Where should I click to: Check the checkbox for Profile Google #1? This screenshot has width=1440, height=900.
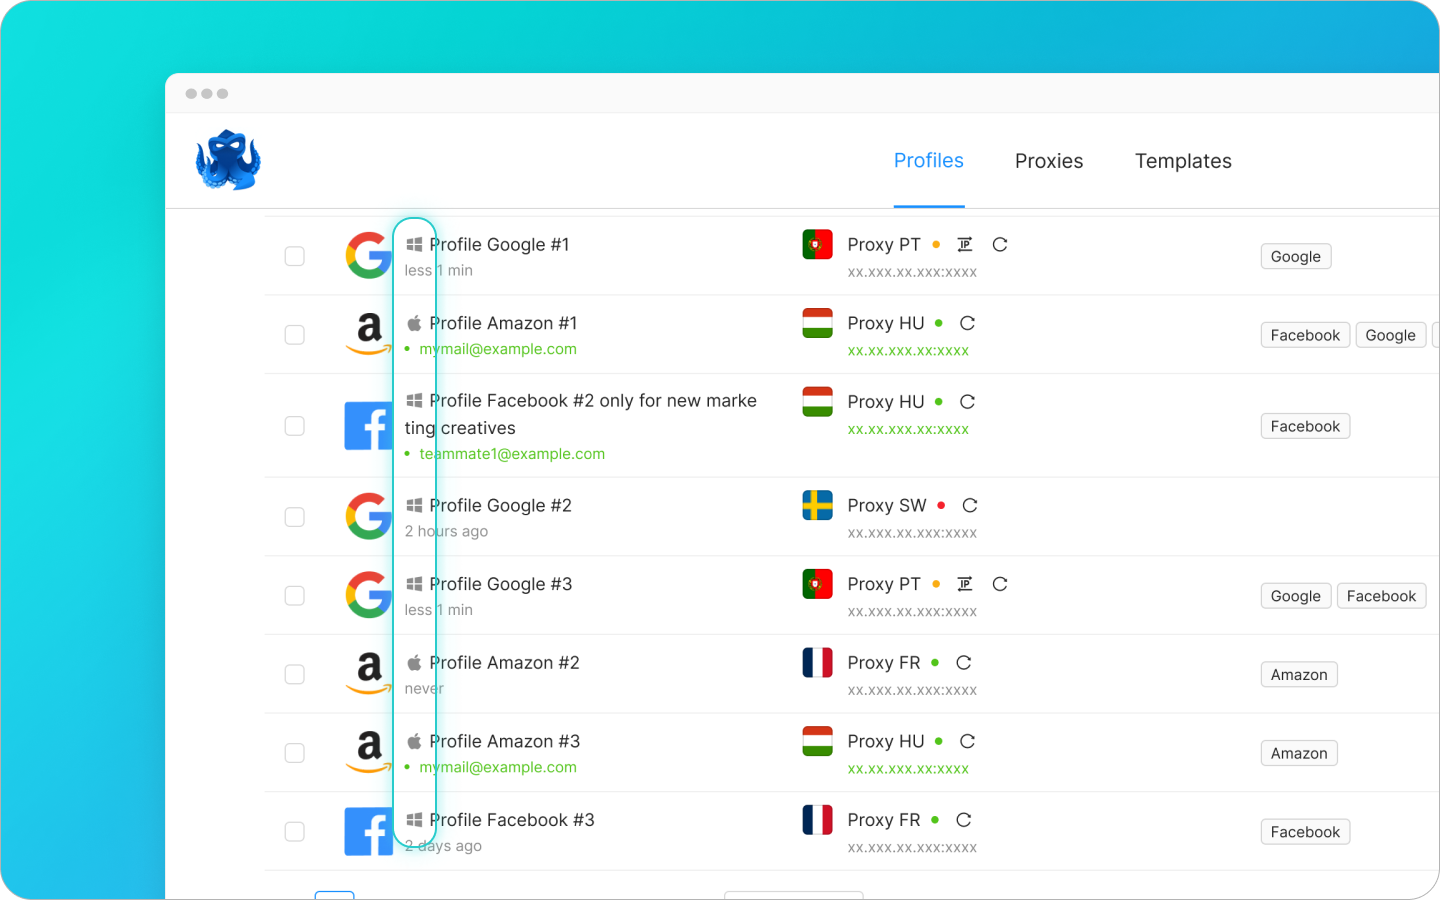point(295,256)
